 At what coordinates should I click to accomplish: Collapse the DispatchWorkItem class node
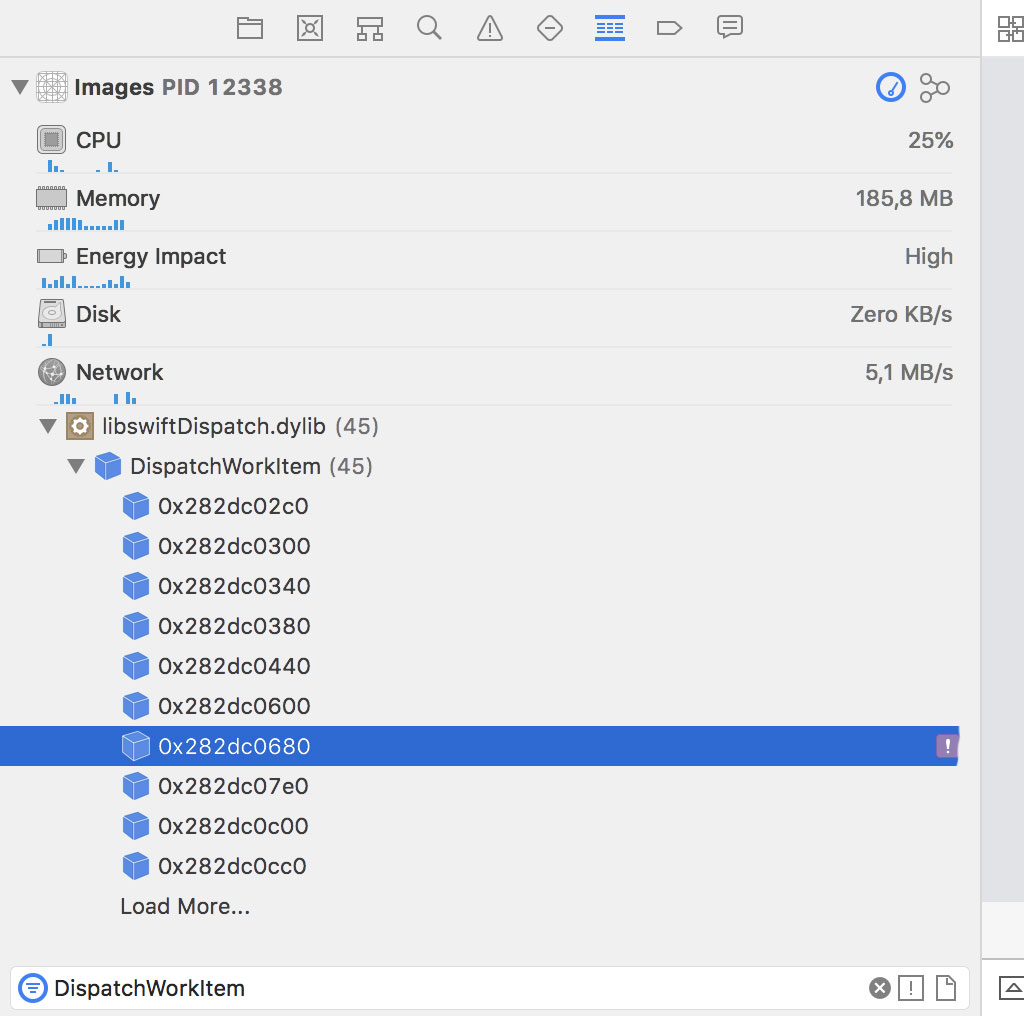click(76, 467)
